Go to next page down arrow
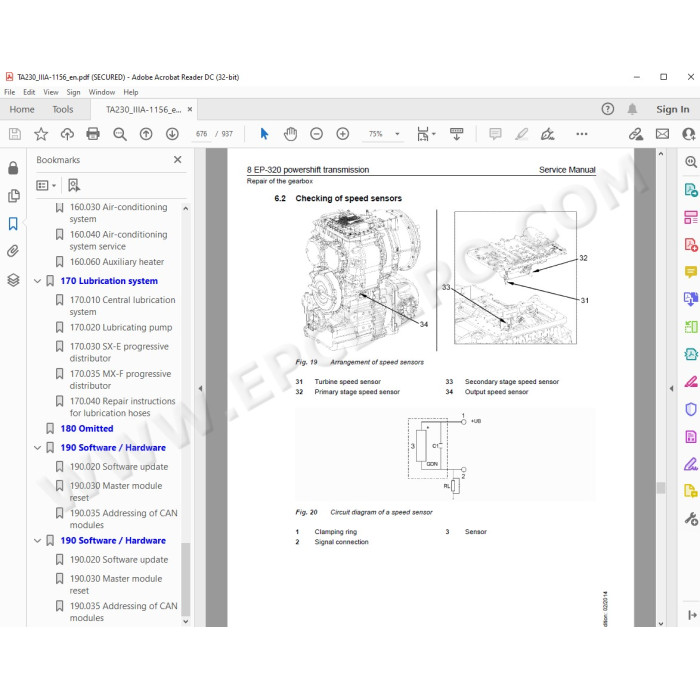This screenshot has height=700, width=700. pyautogui.click(x=172, y=134)
